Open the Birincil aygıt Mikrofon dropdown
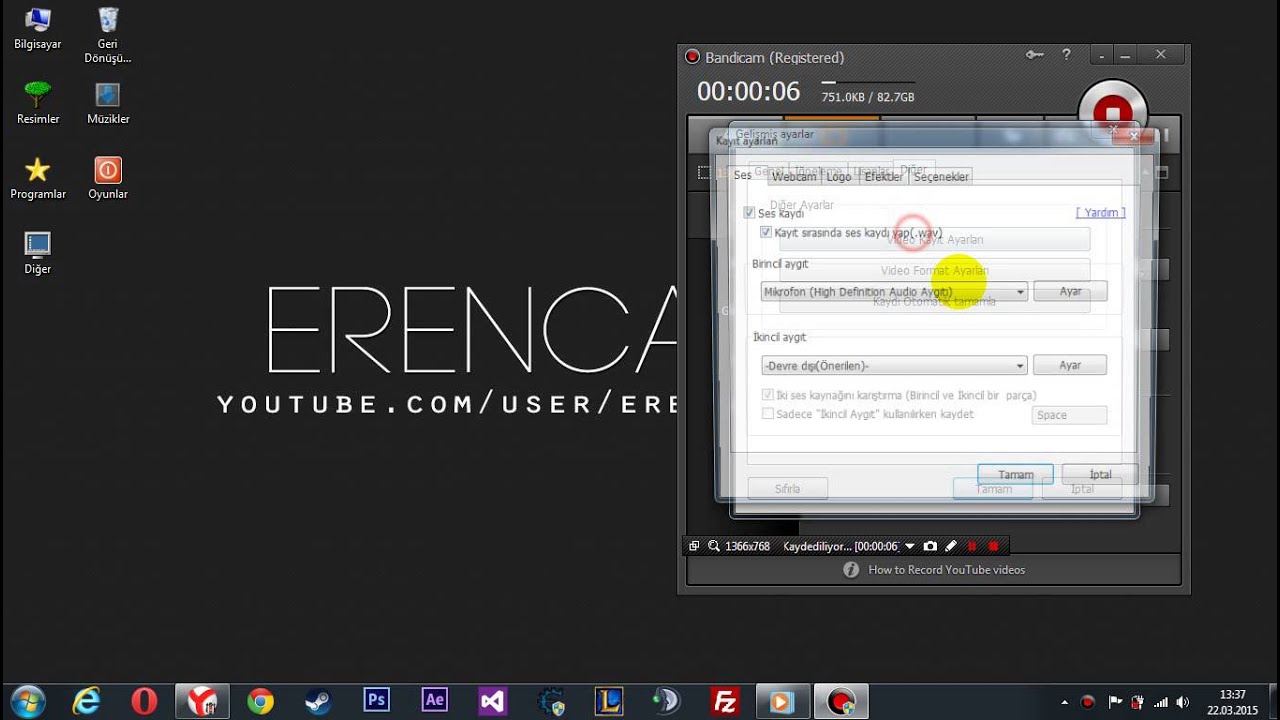Screen dimensions: 1280x720 click(894, 292)
